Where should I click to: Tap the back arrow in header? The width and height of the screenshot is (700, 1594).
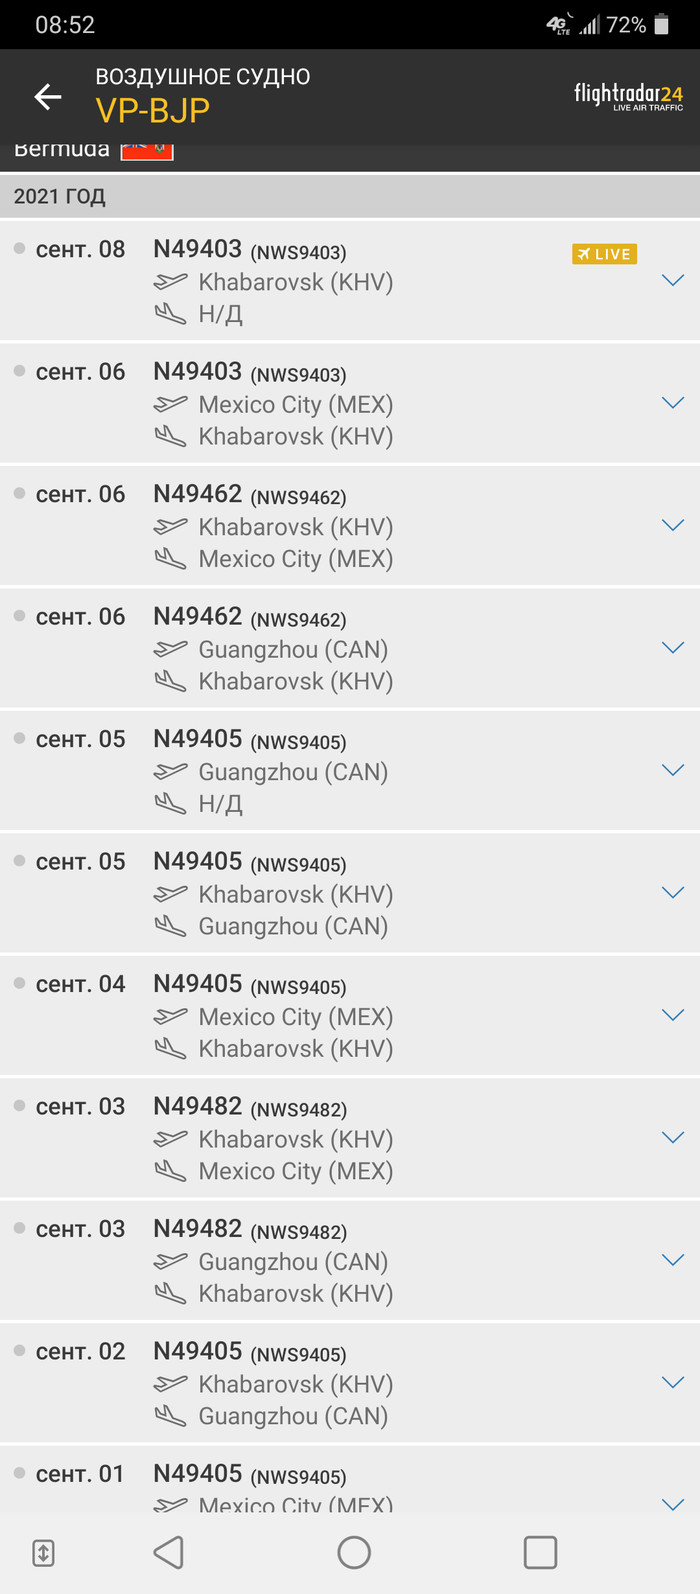48,96
